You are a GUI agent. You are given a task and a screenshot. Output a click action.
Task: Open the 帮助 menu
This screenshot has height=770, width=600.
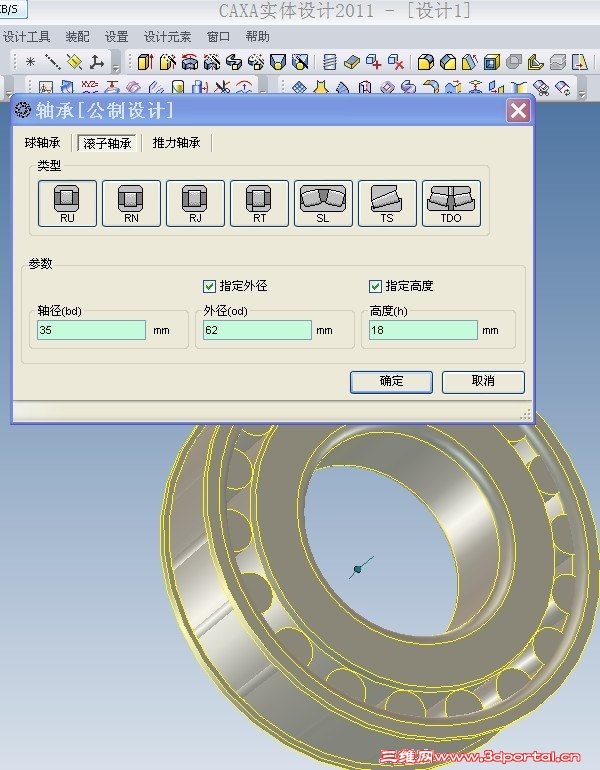pyautogui.click(x=258, y=37)
